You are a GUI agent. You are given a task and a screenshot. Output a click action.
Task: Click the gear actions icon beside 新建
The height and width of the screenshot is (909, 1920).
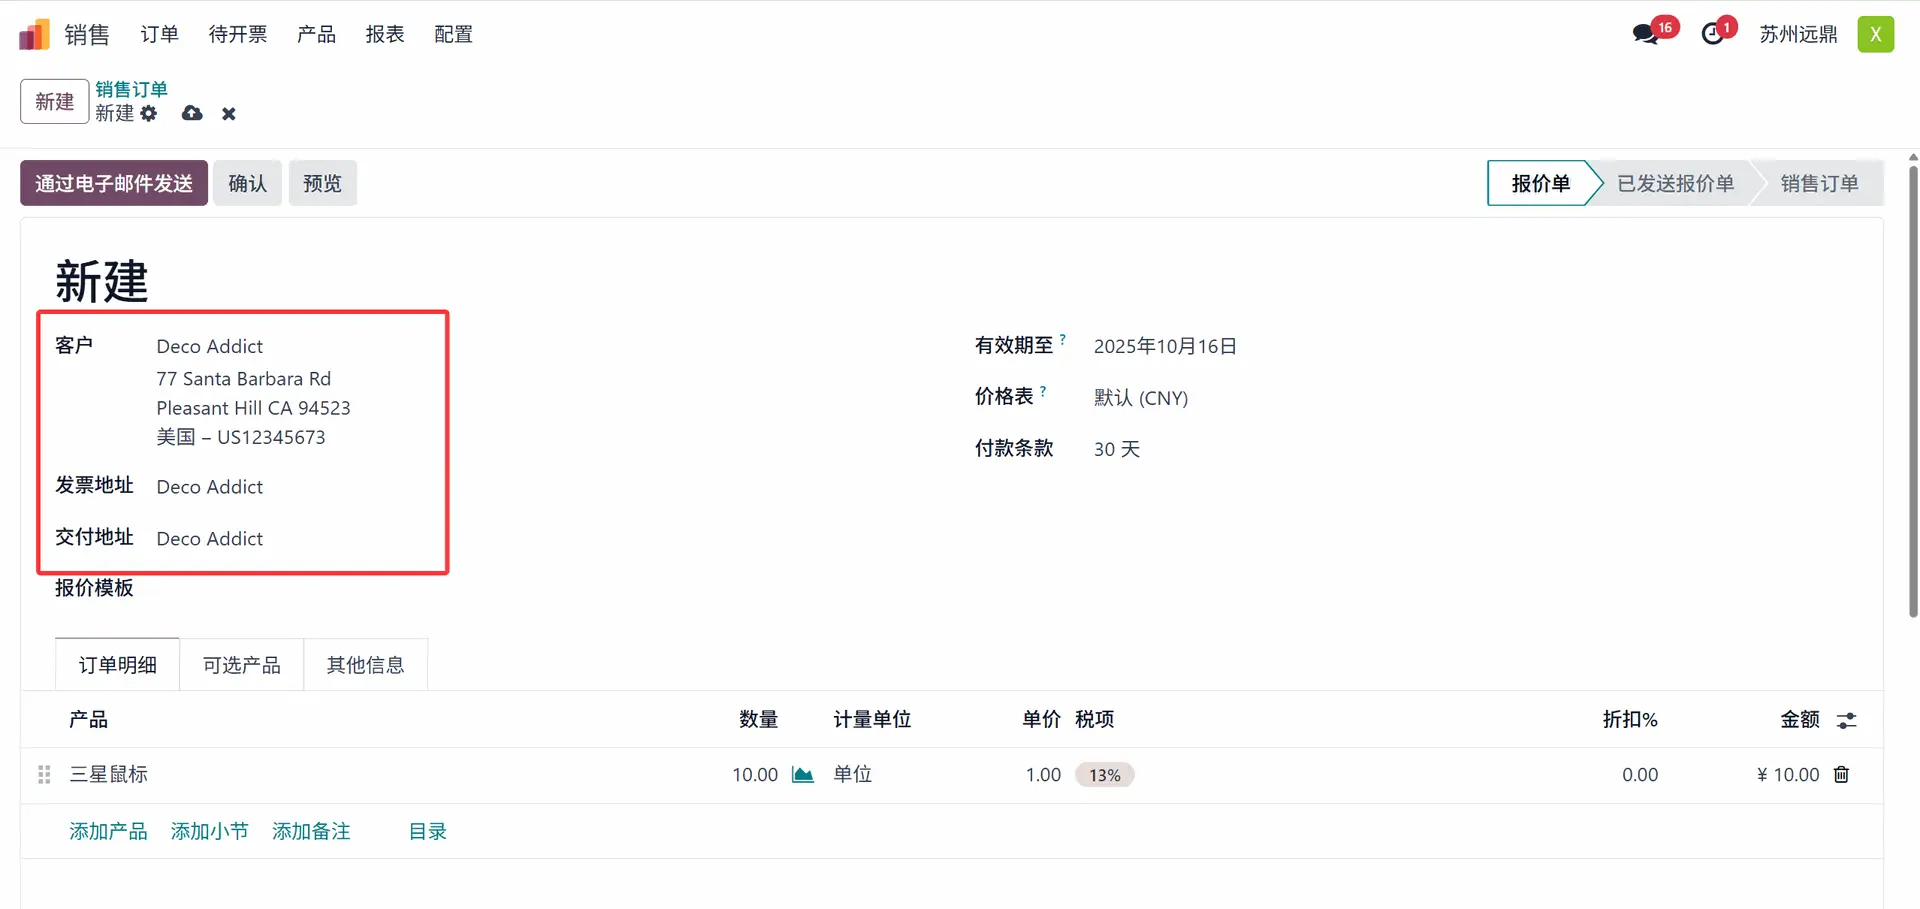coord(149,114)
